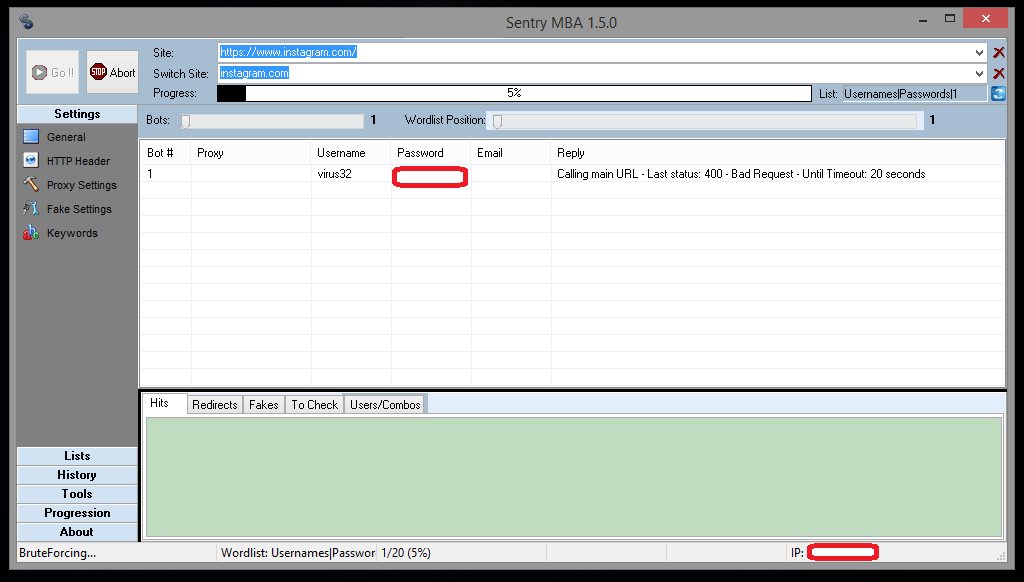Viewport: 1024px width, 582px height.
Task: Click the "Username" column header
Action: [351, 153]
